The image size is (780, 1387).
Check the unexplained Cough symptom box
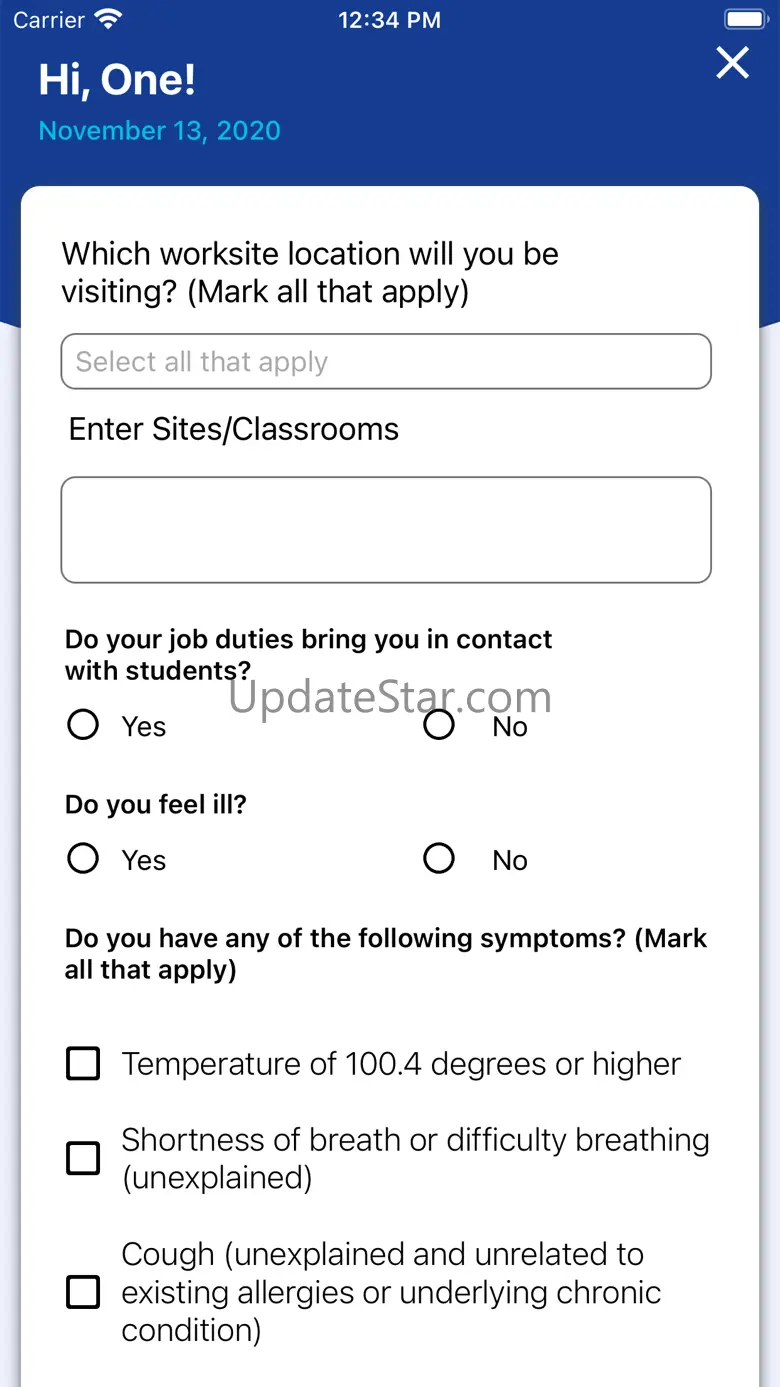point(83,1292)
